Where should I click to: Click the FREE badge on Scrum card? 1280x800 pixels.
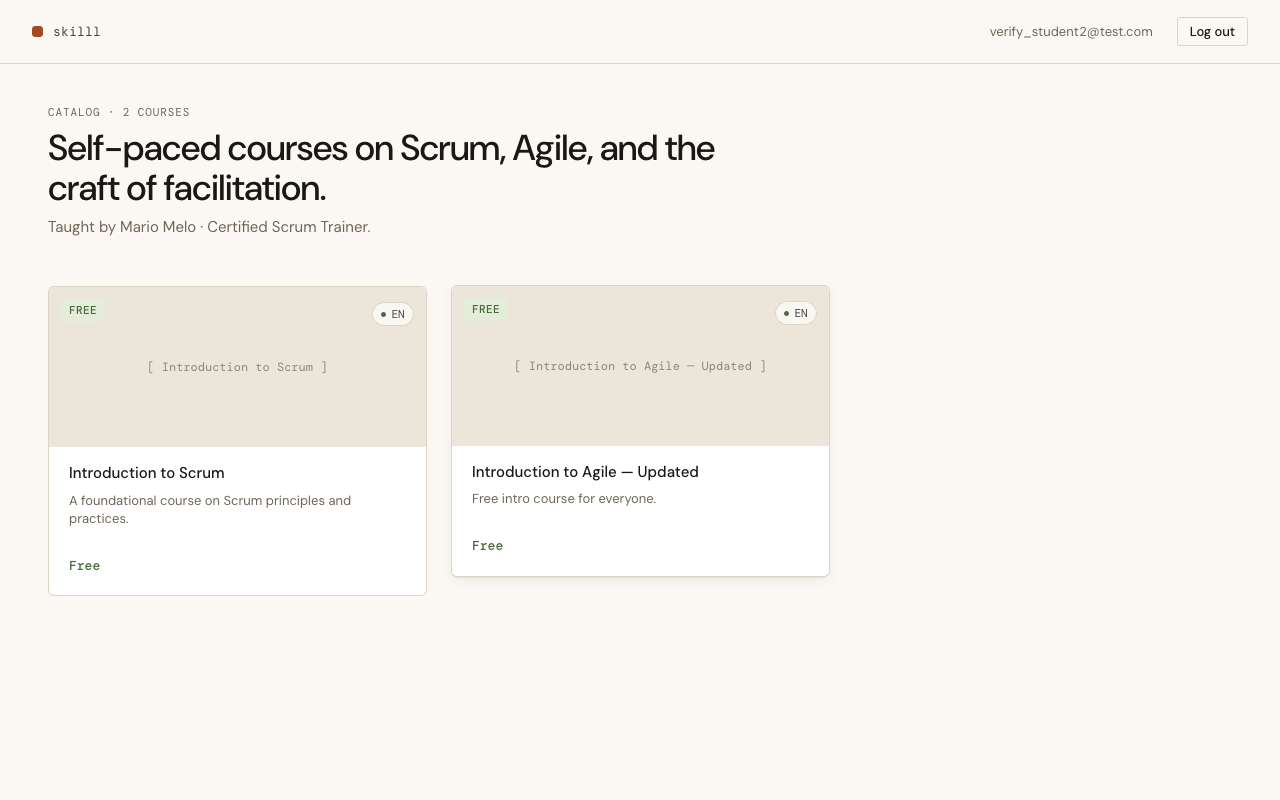83,311
